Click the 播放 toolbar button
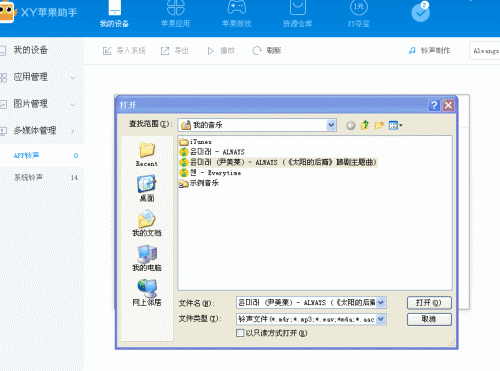 tap(221, 51)
